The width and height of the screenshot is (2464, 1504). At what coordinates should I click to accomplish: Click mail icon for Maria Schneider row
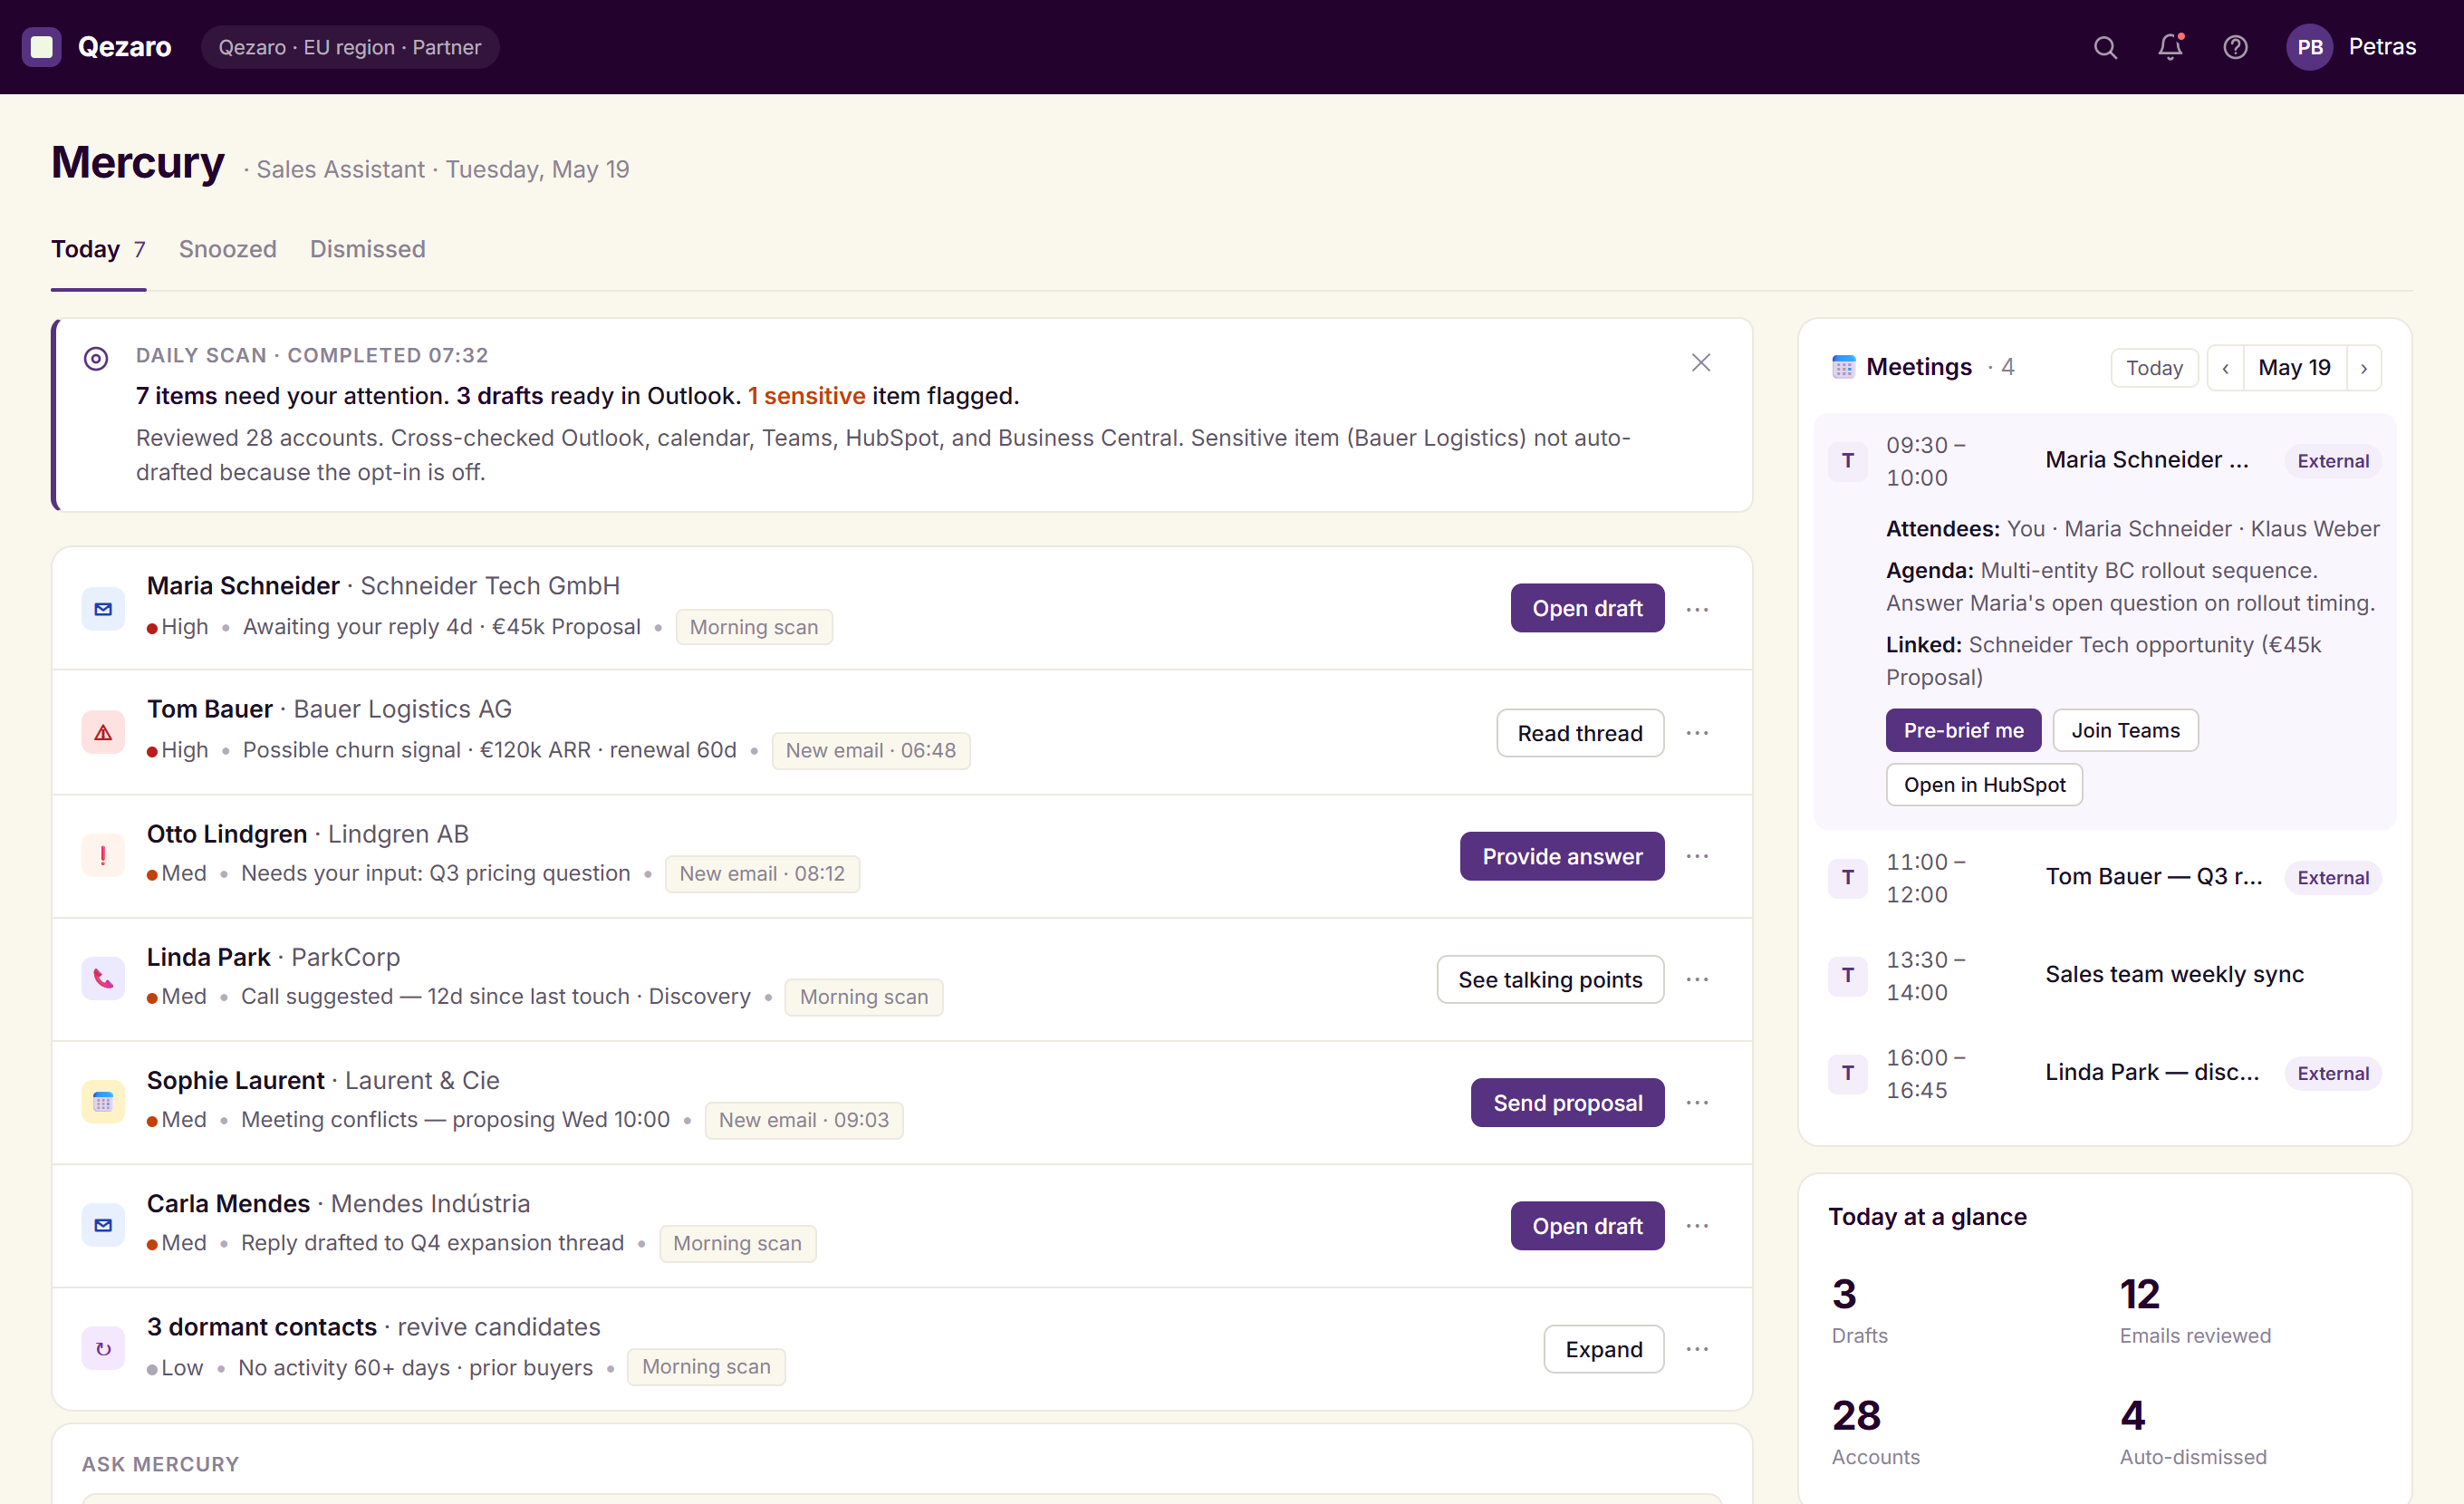103,608
